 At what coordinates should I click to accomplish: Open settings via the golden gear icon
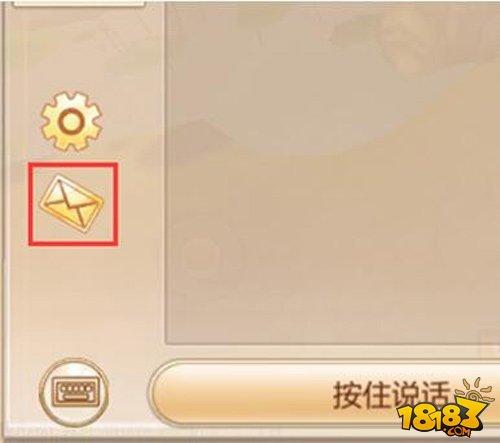71,121
